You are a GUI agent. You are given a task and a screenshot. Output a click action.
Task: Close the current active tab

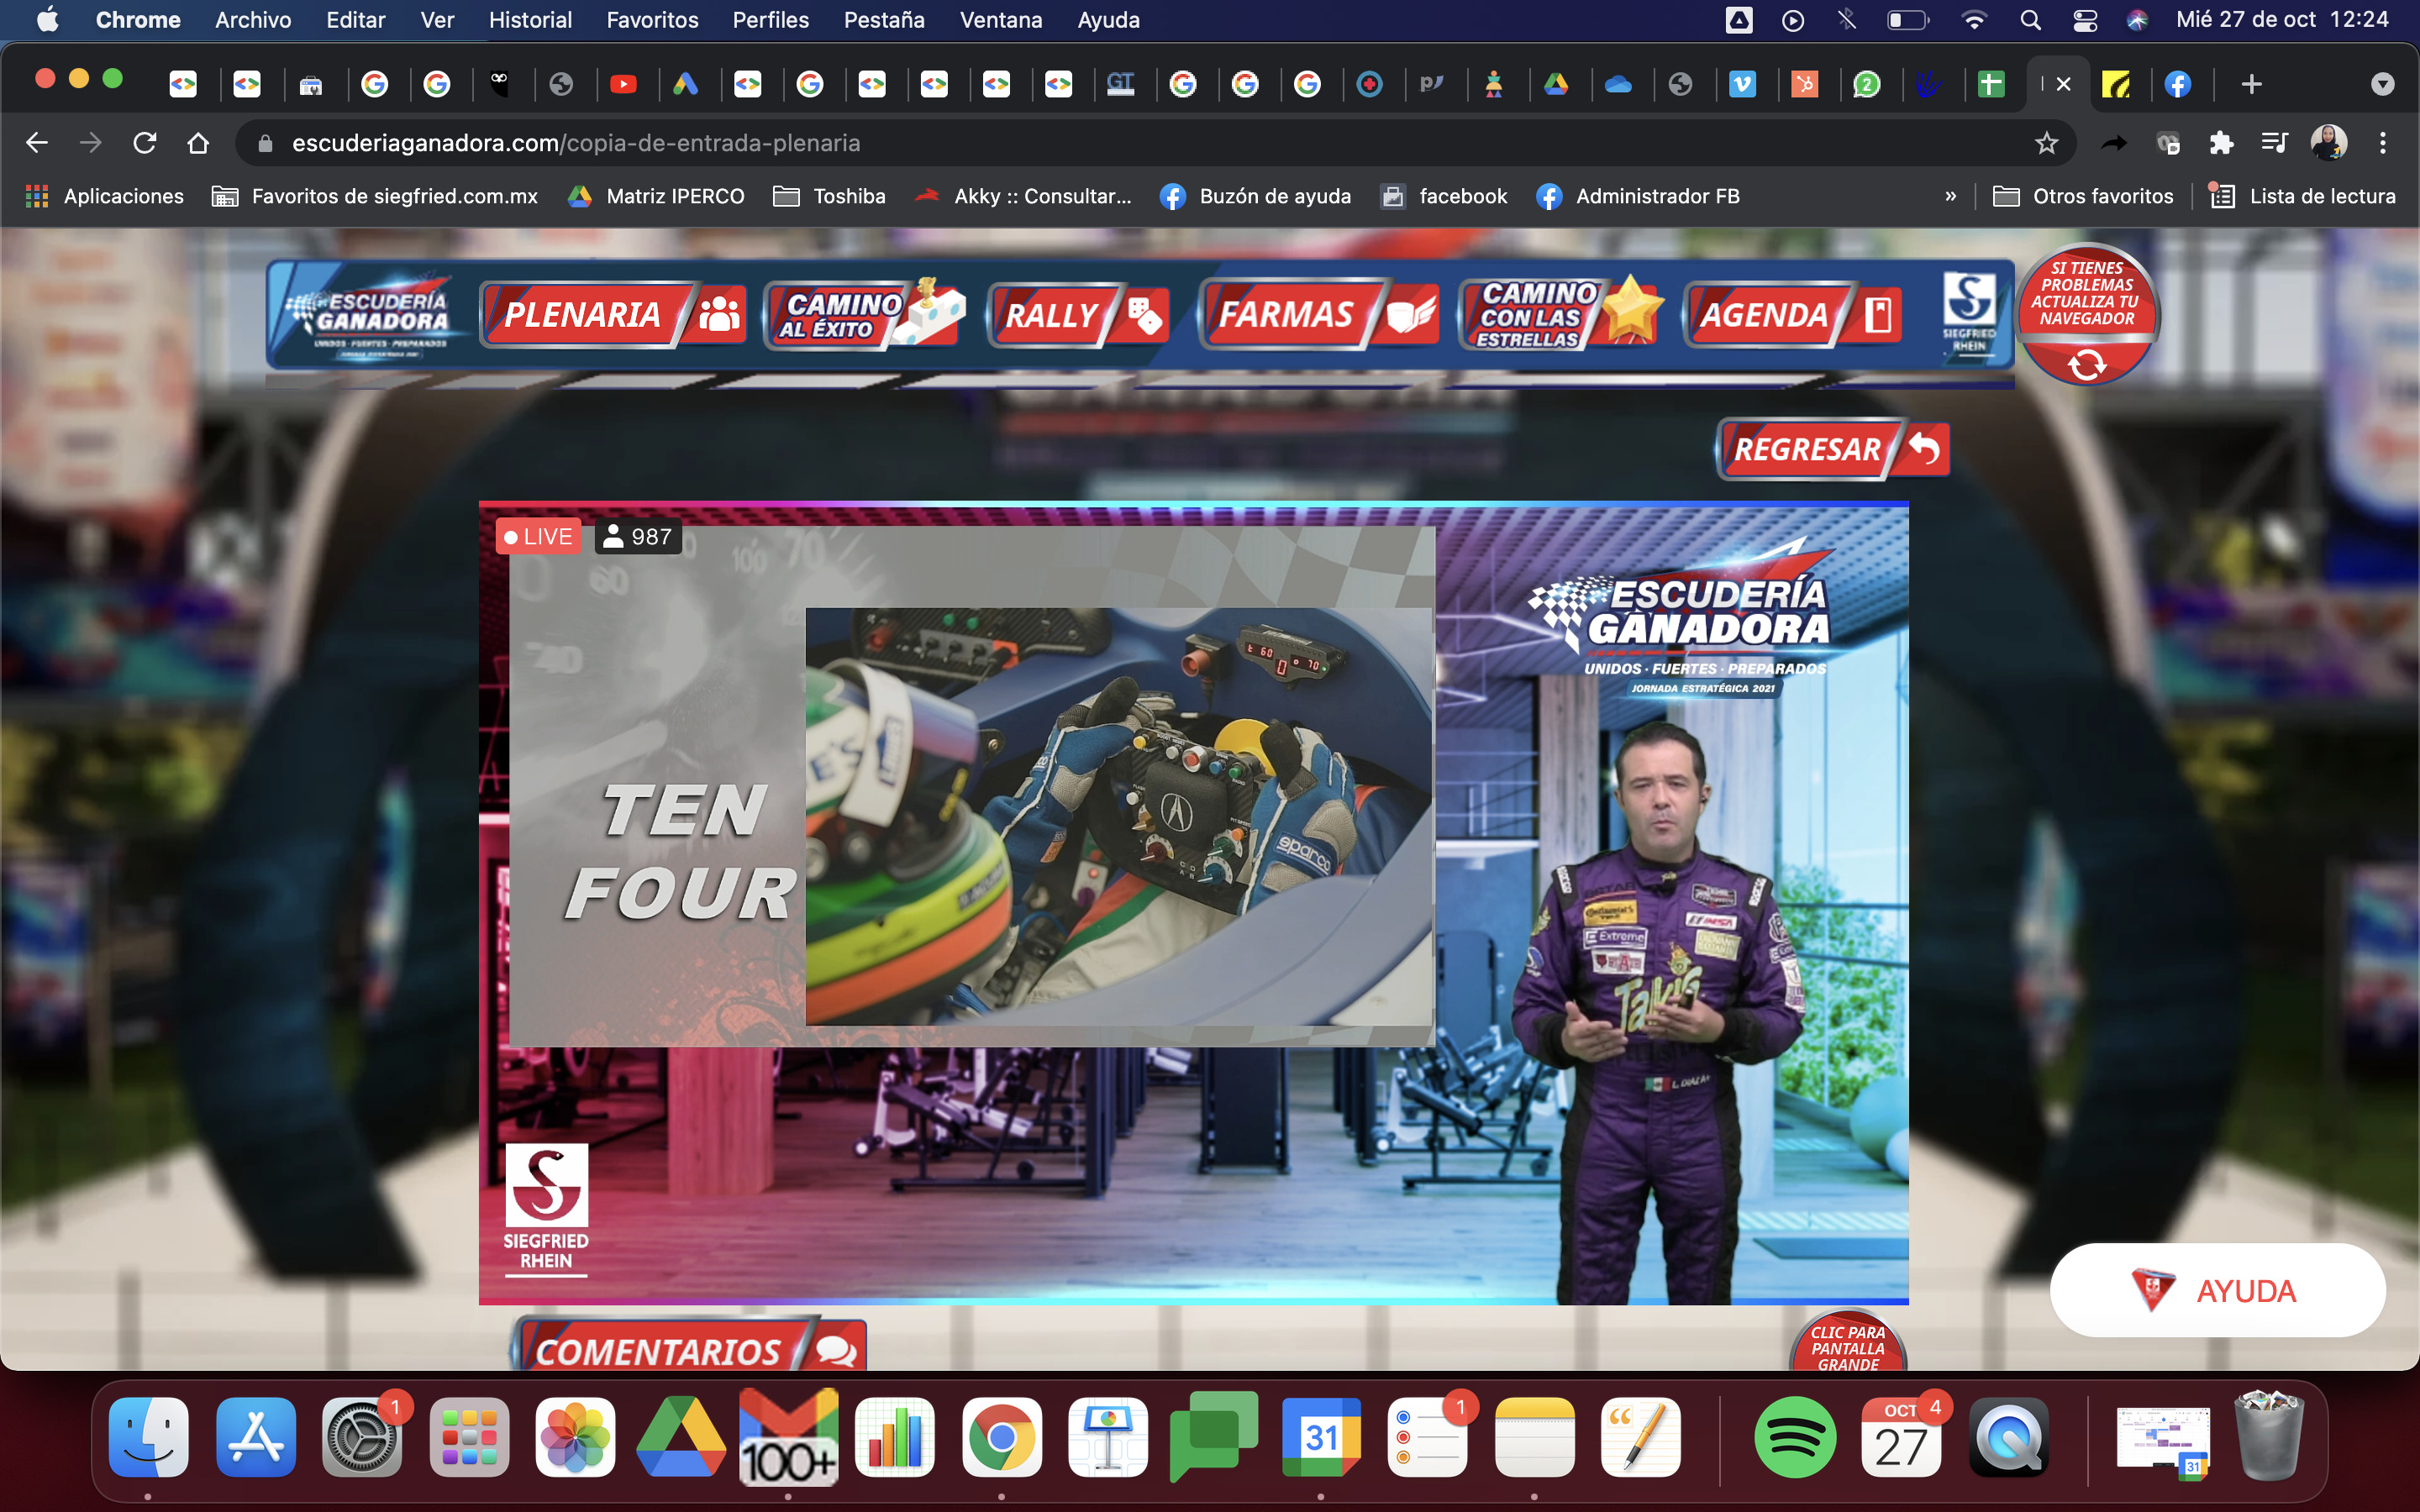2063,85
